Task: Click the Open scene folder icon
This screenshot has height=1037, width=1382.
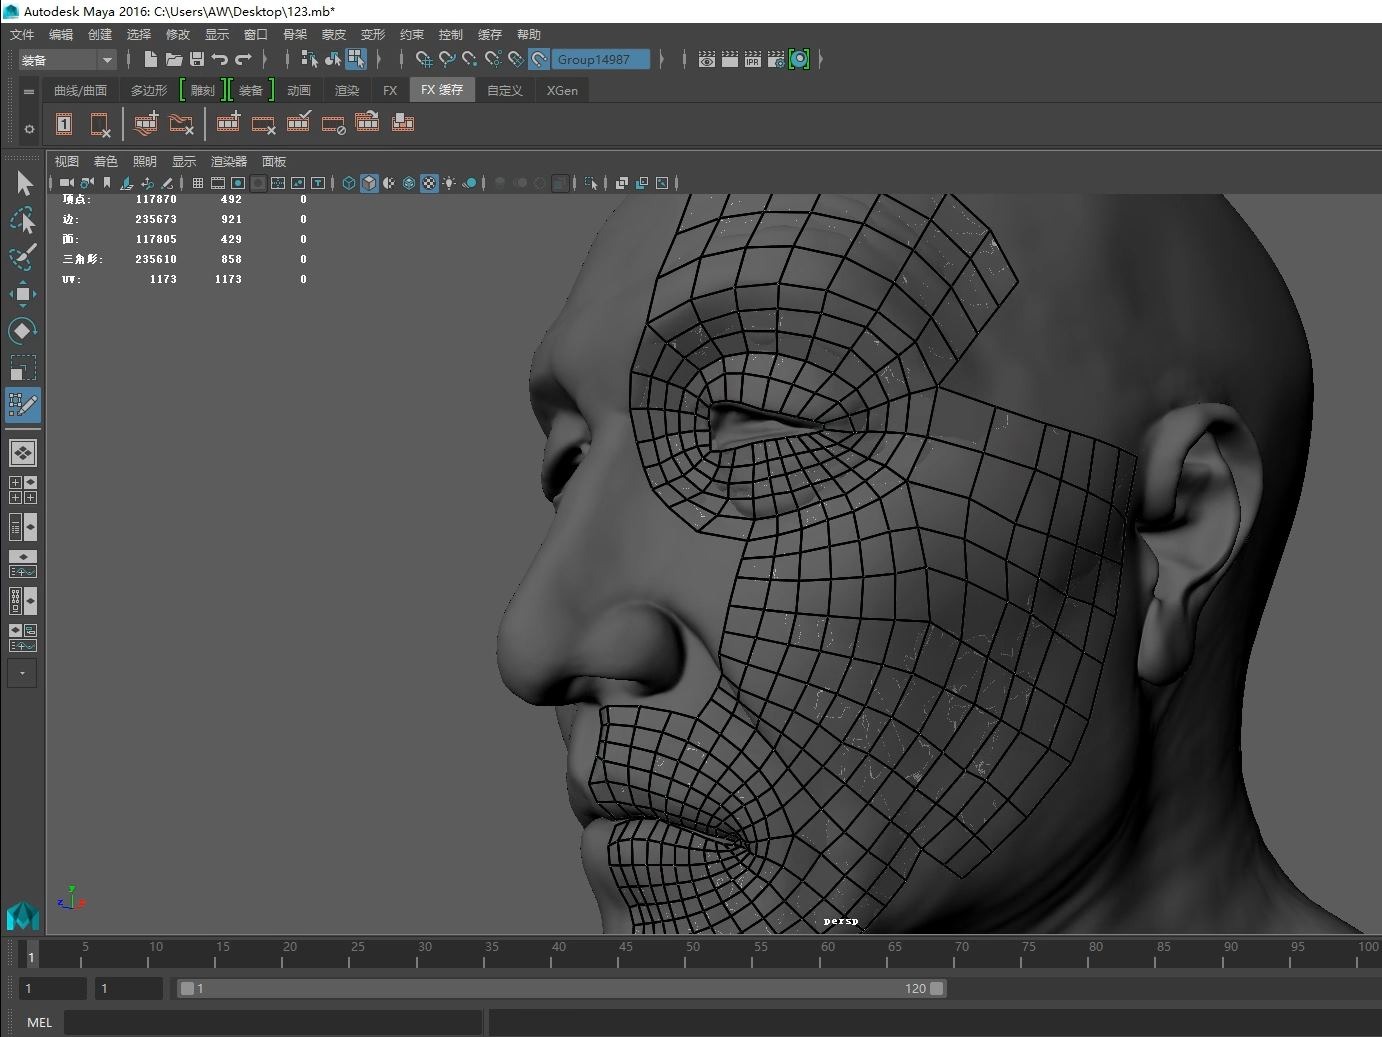Action: click(x=174, y=60)
